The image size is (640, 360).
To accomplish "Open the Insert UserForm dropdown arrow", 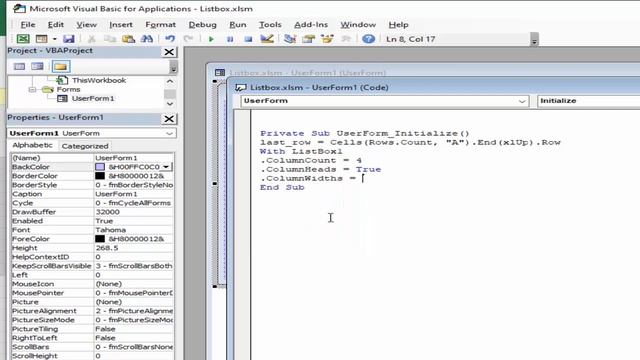I will pos(54,39).
